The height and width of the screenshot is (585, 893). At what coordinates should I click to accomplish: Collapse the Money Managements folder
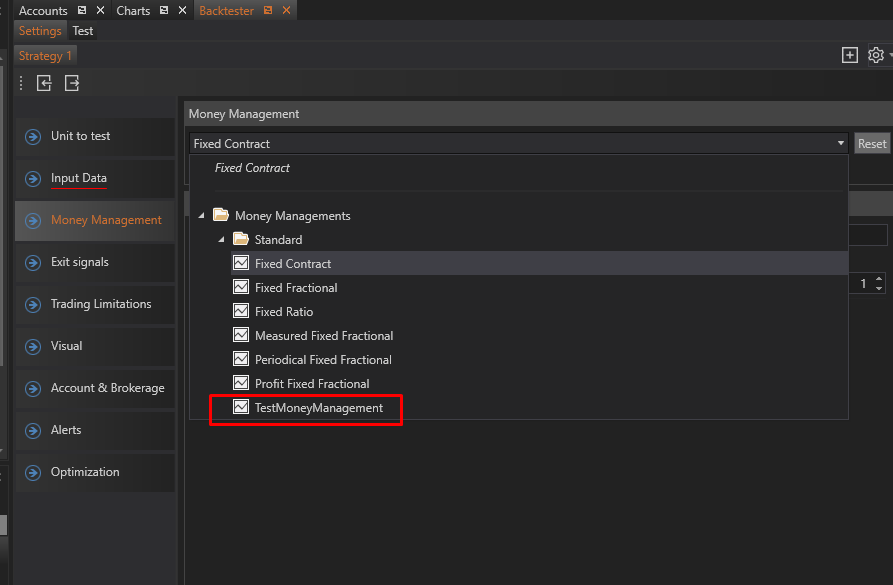tap(202, 216)
